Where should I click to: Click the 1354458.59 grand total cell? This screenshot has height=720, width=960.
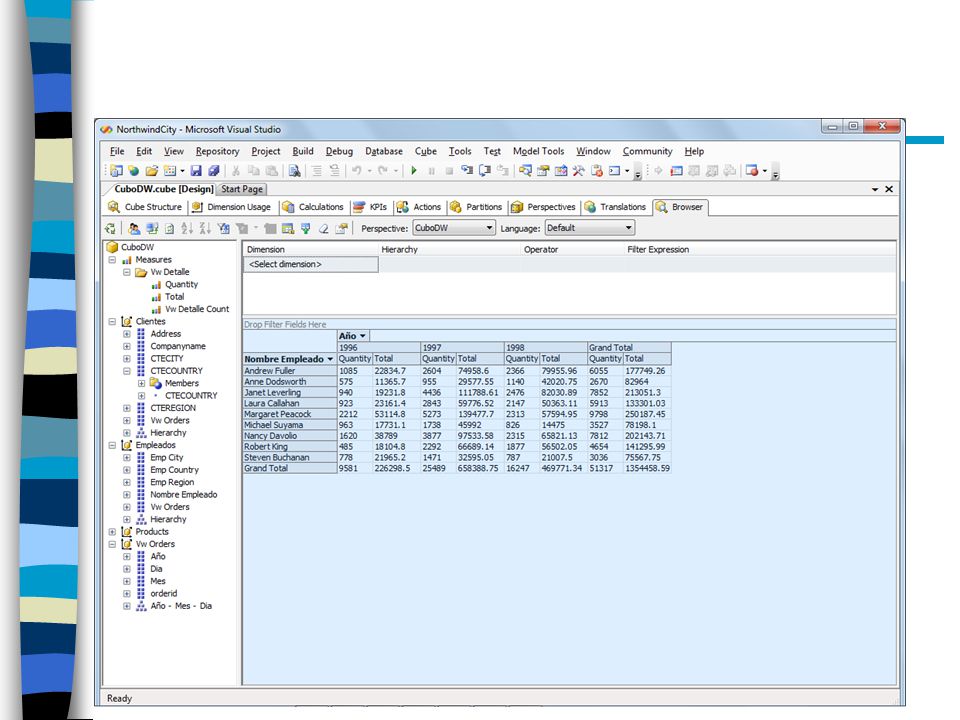[647, 468]
